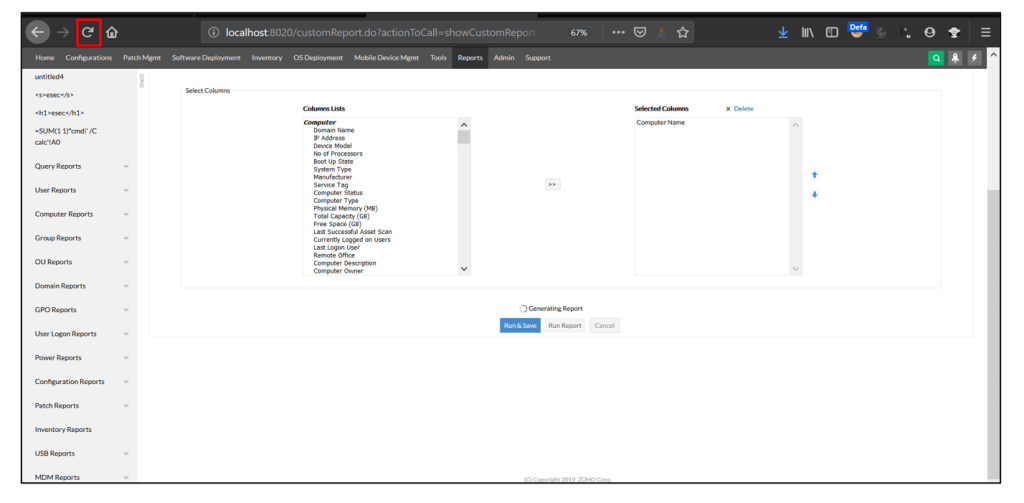Click the site information icon in address bar
The image size is (1024, 503).
click(213, 32)
